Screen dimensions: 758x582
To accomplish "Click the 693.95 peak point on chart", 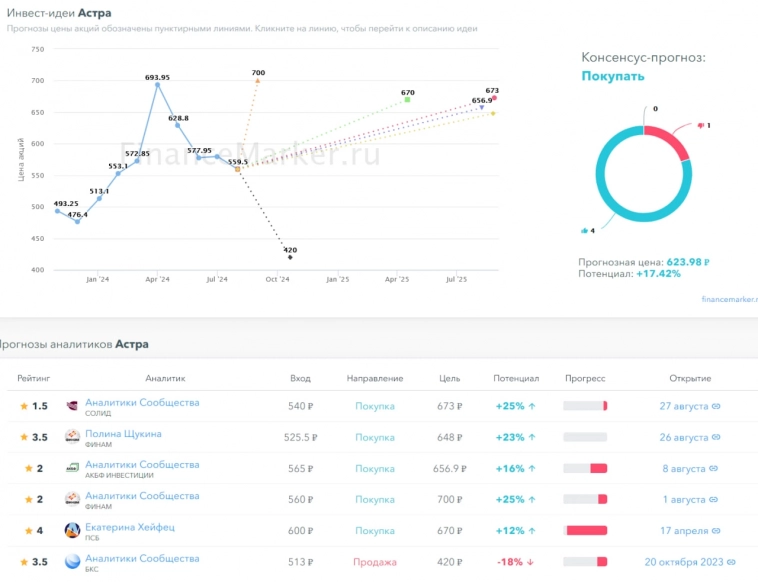I will [157, 85].
